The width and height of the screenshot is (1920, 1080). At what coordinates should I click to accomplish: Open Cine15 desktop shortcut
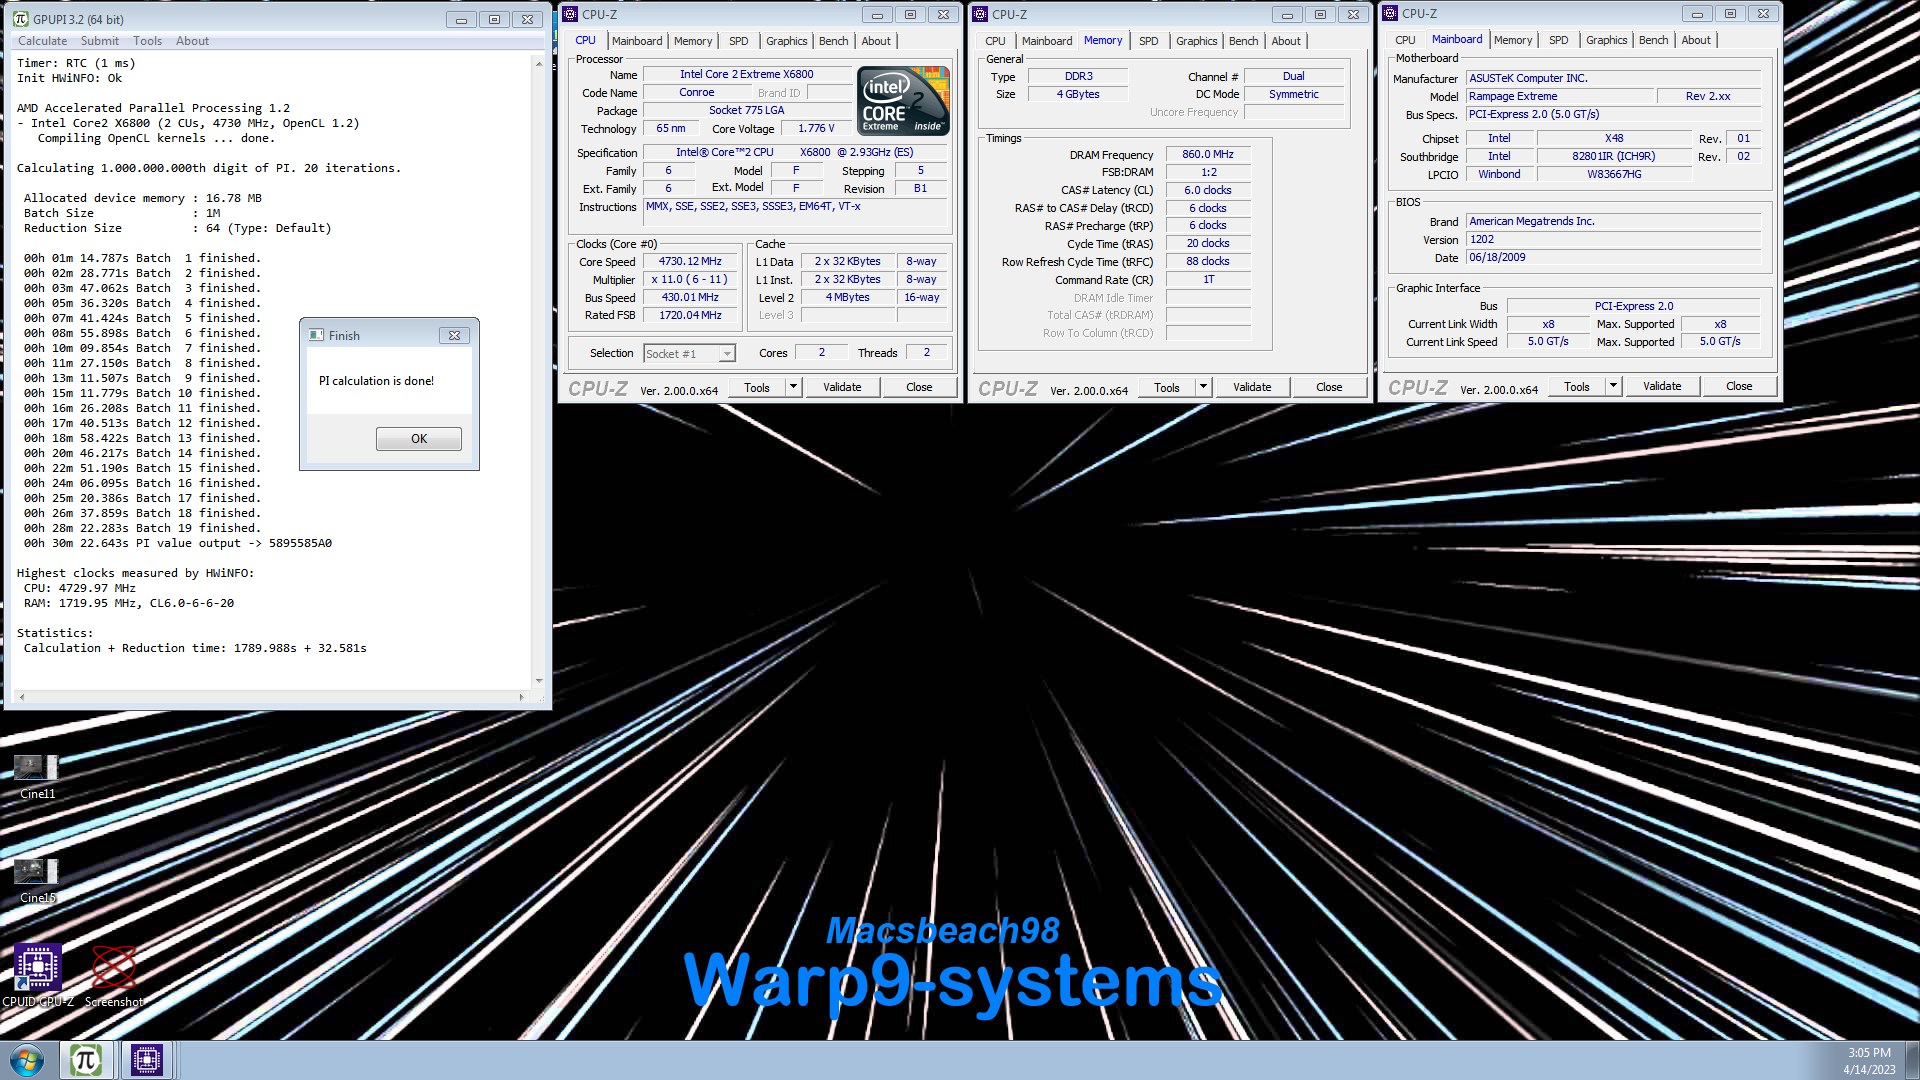coord(37,881)
